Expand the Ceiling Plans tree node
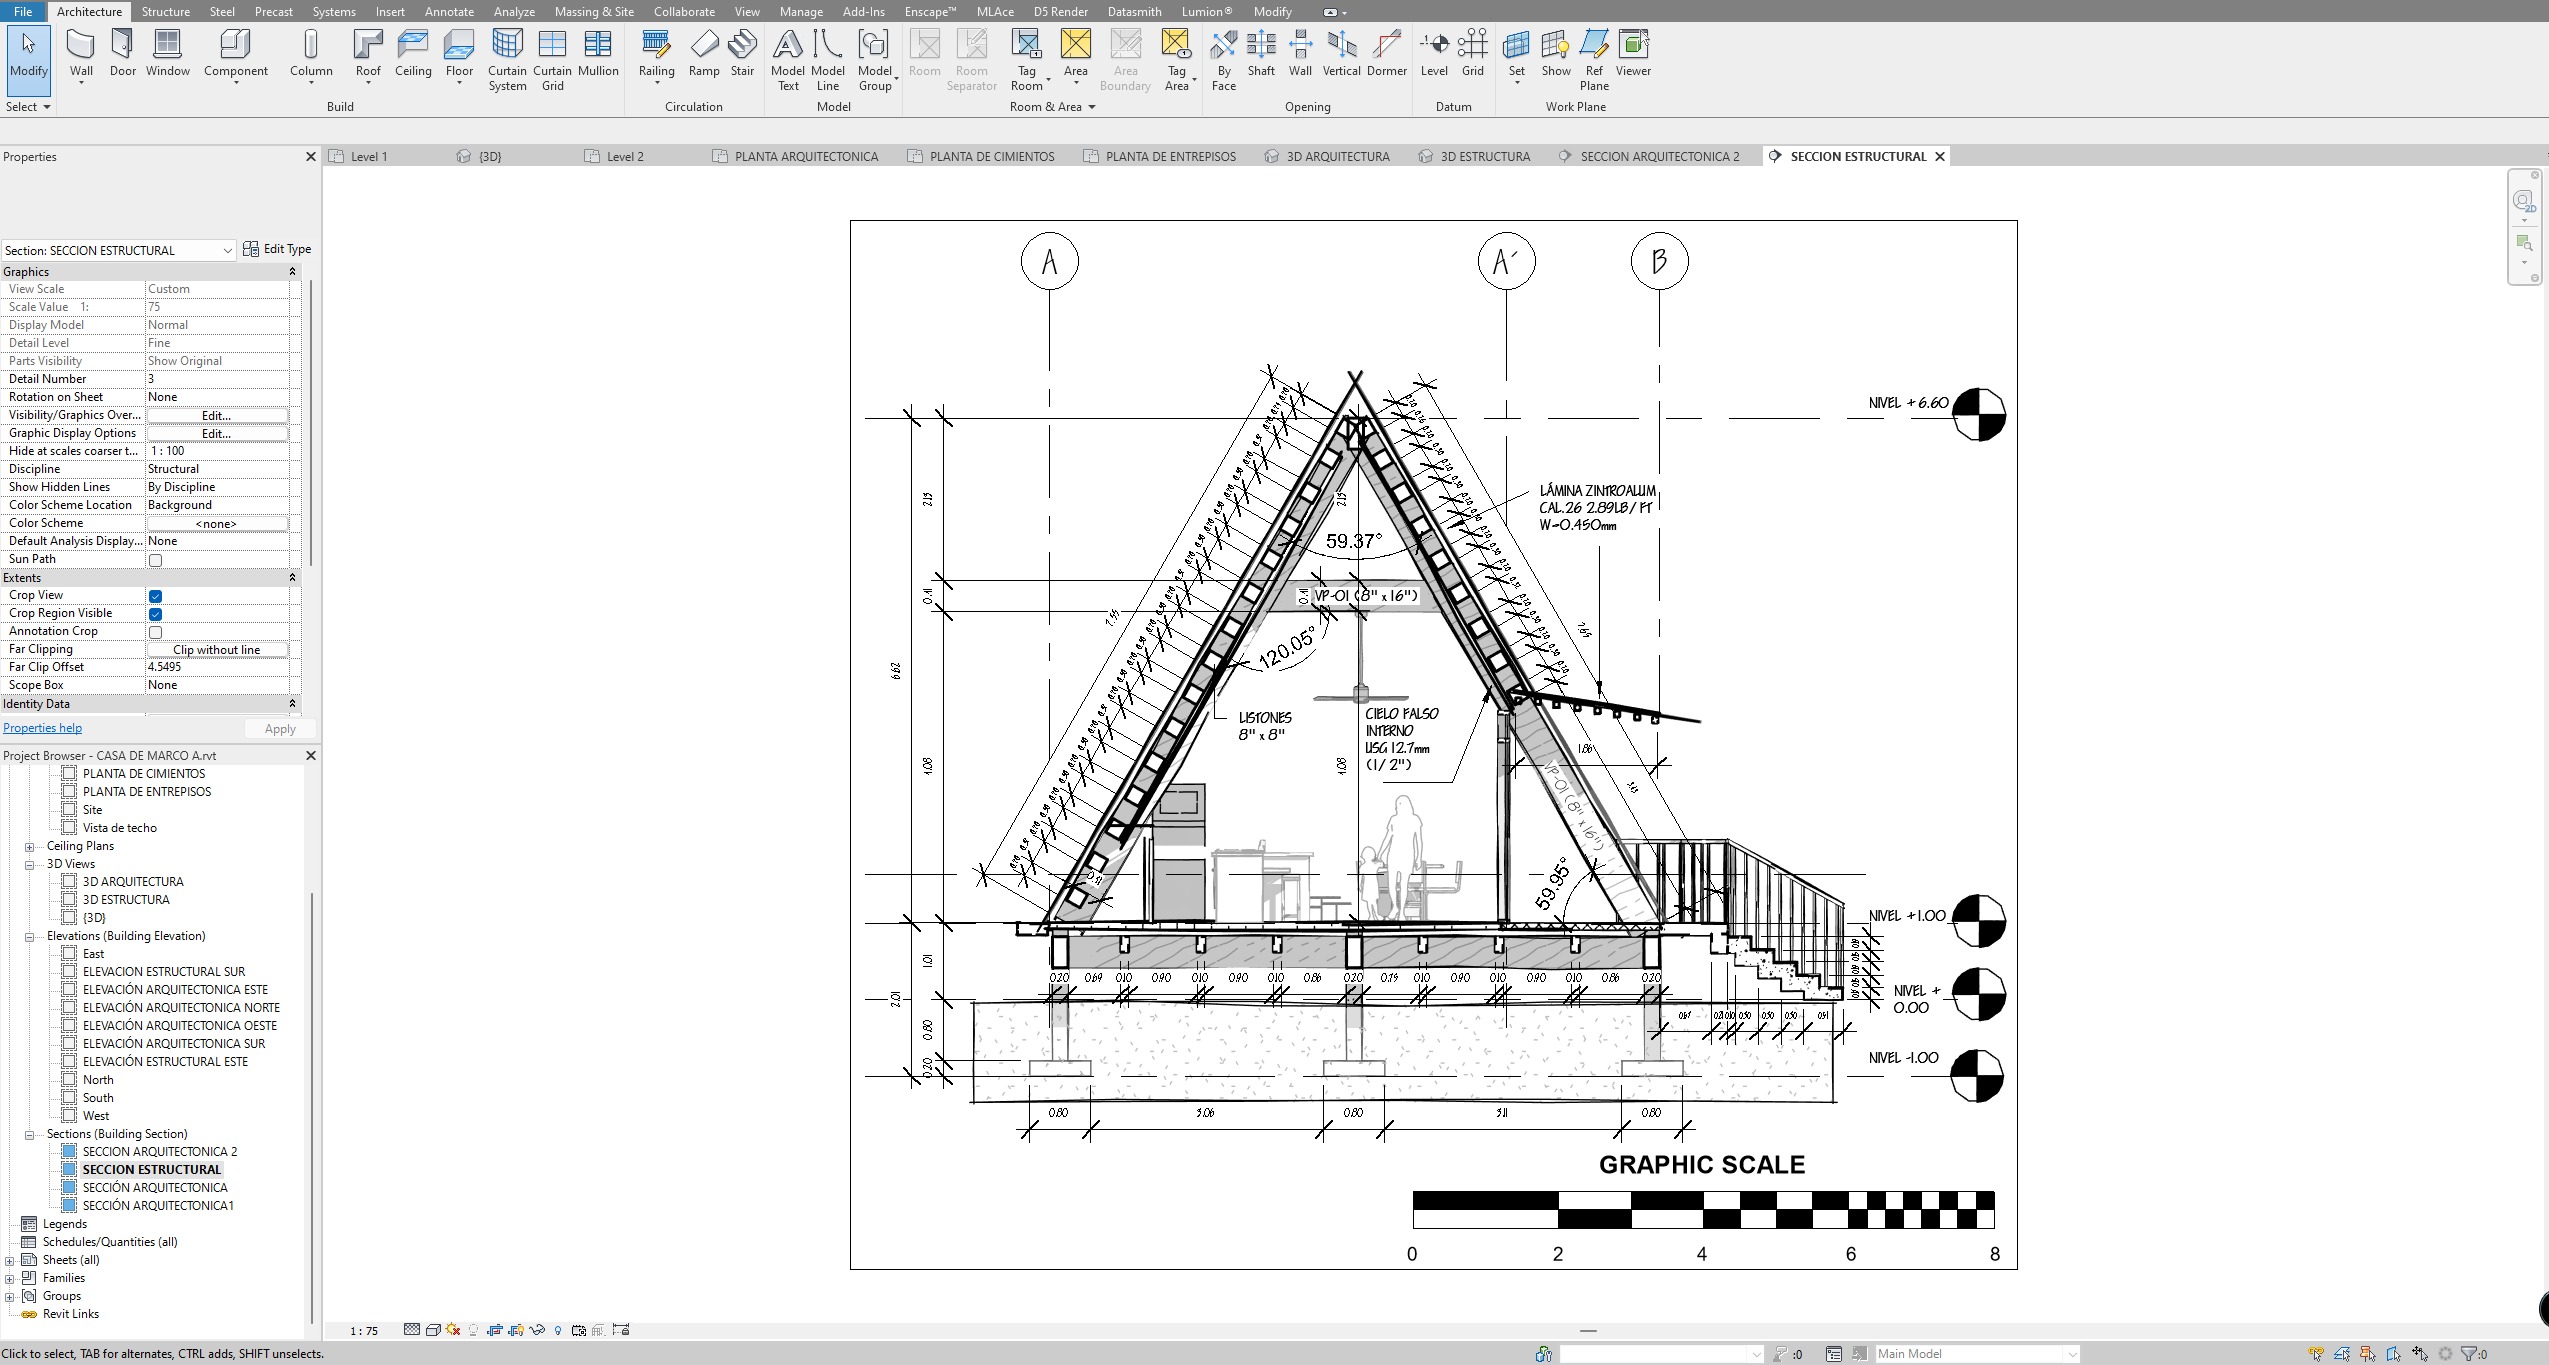 [29, 847]
